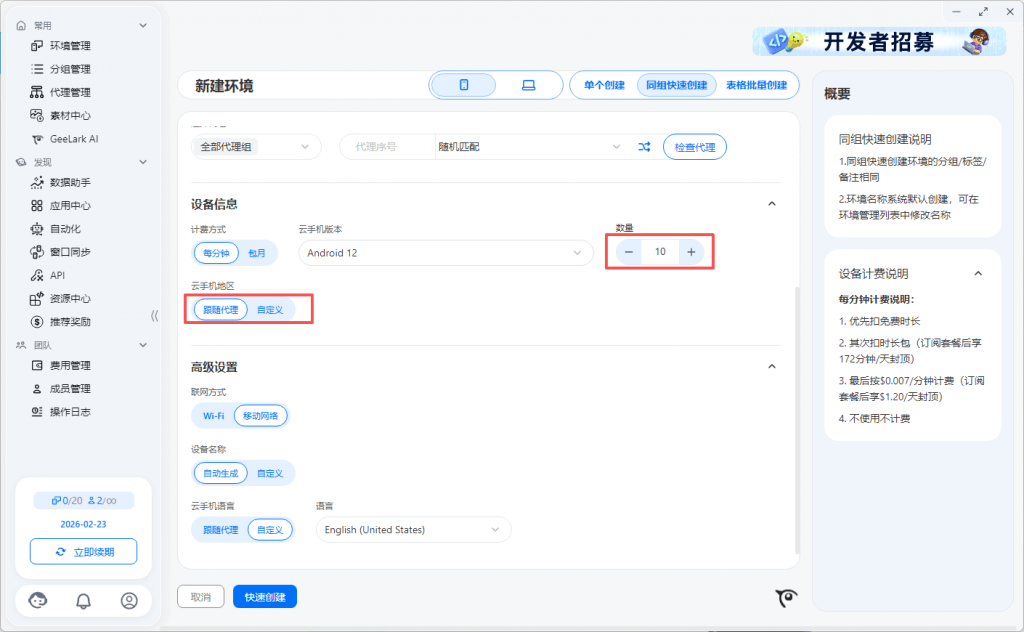The image size is (1024, 632).
Task: Click the customer support avatar icon
Action: [38, 601]
